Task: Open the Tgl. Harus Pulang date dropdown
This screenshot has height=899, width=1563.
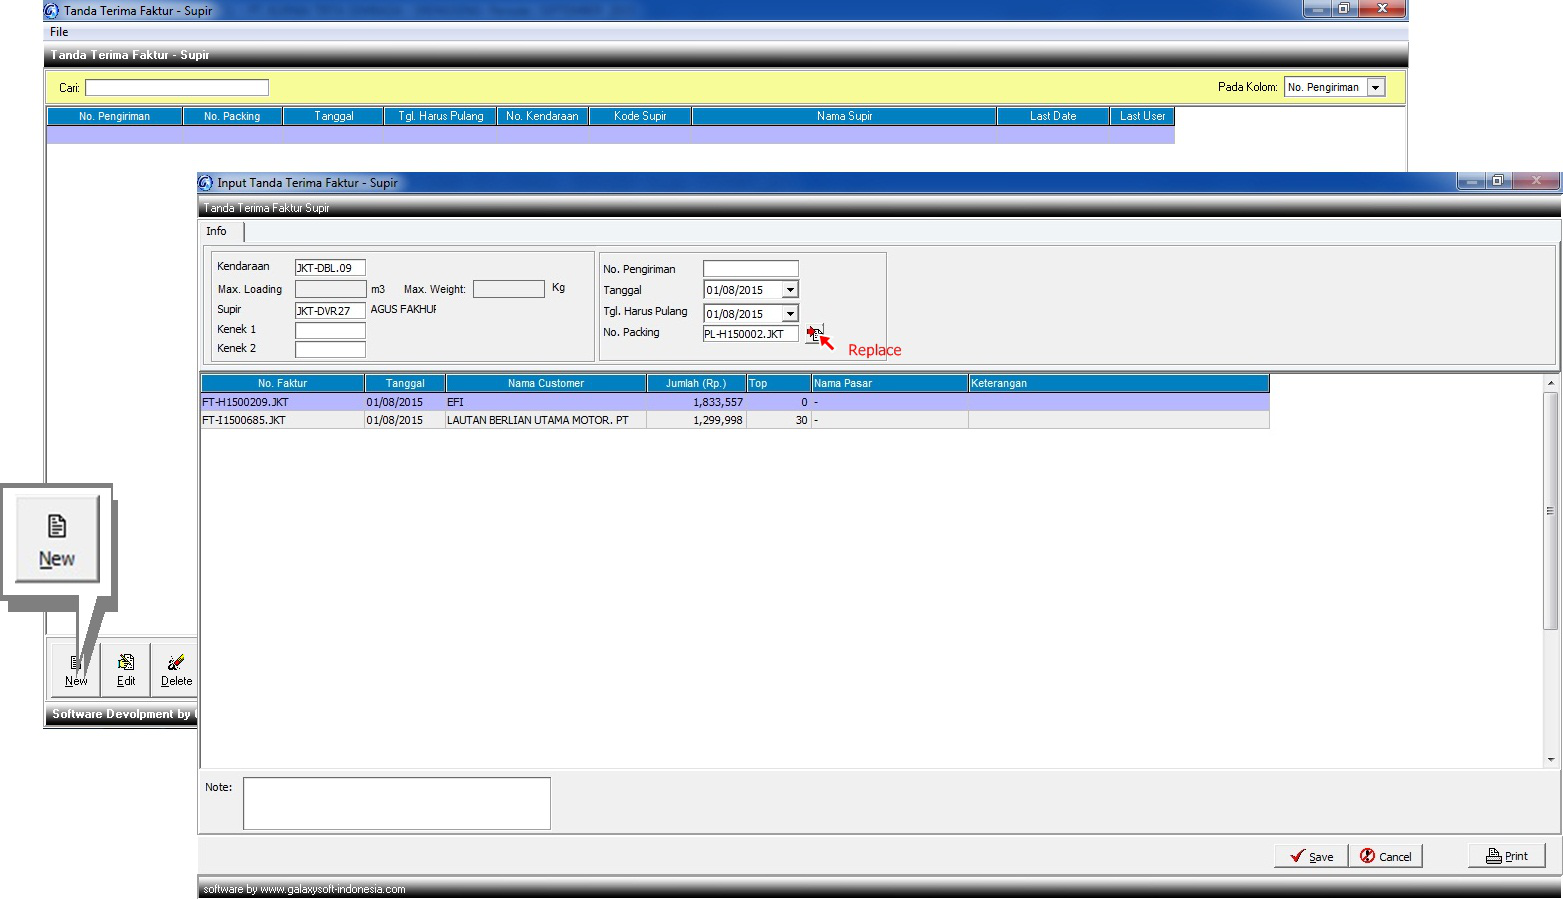Action: 790,314
